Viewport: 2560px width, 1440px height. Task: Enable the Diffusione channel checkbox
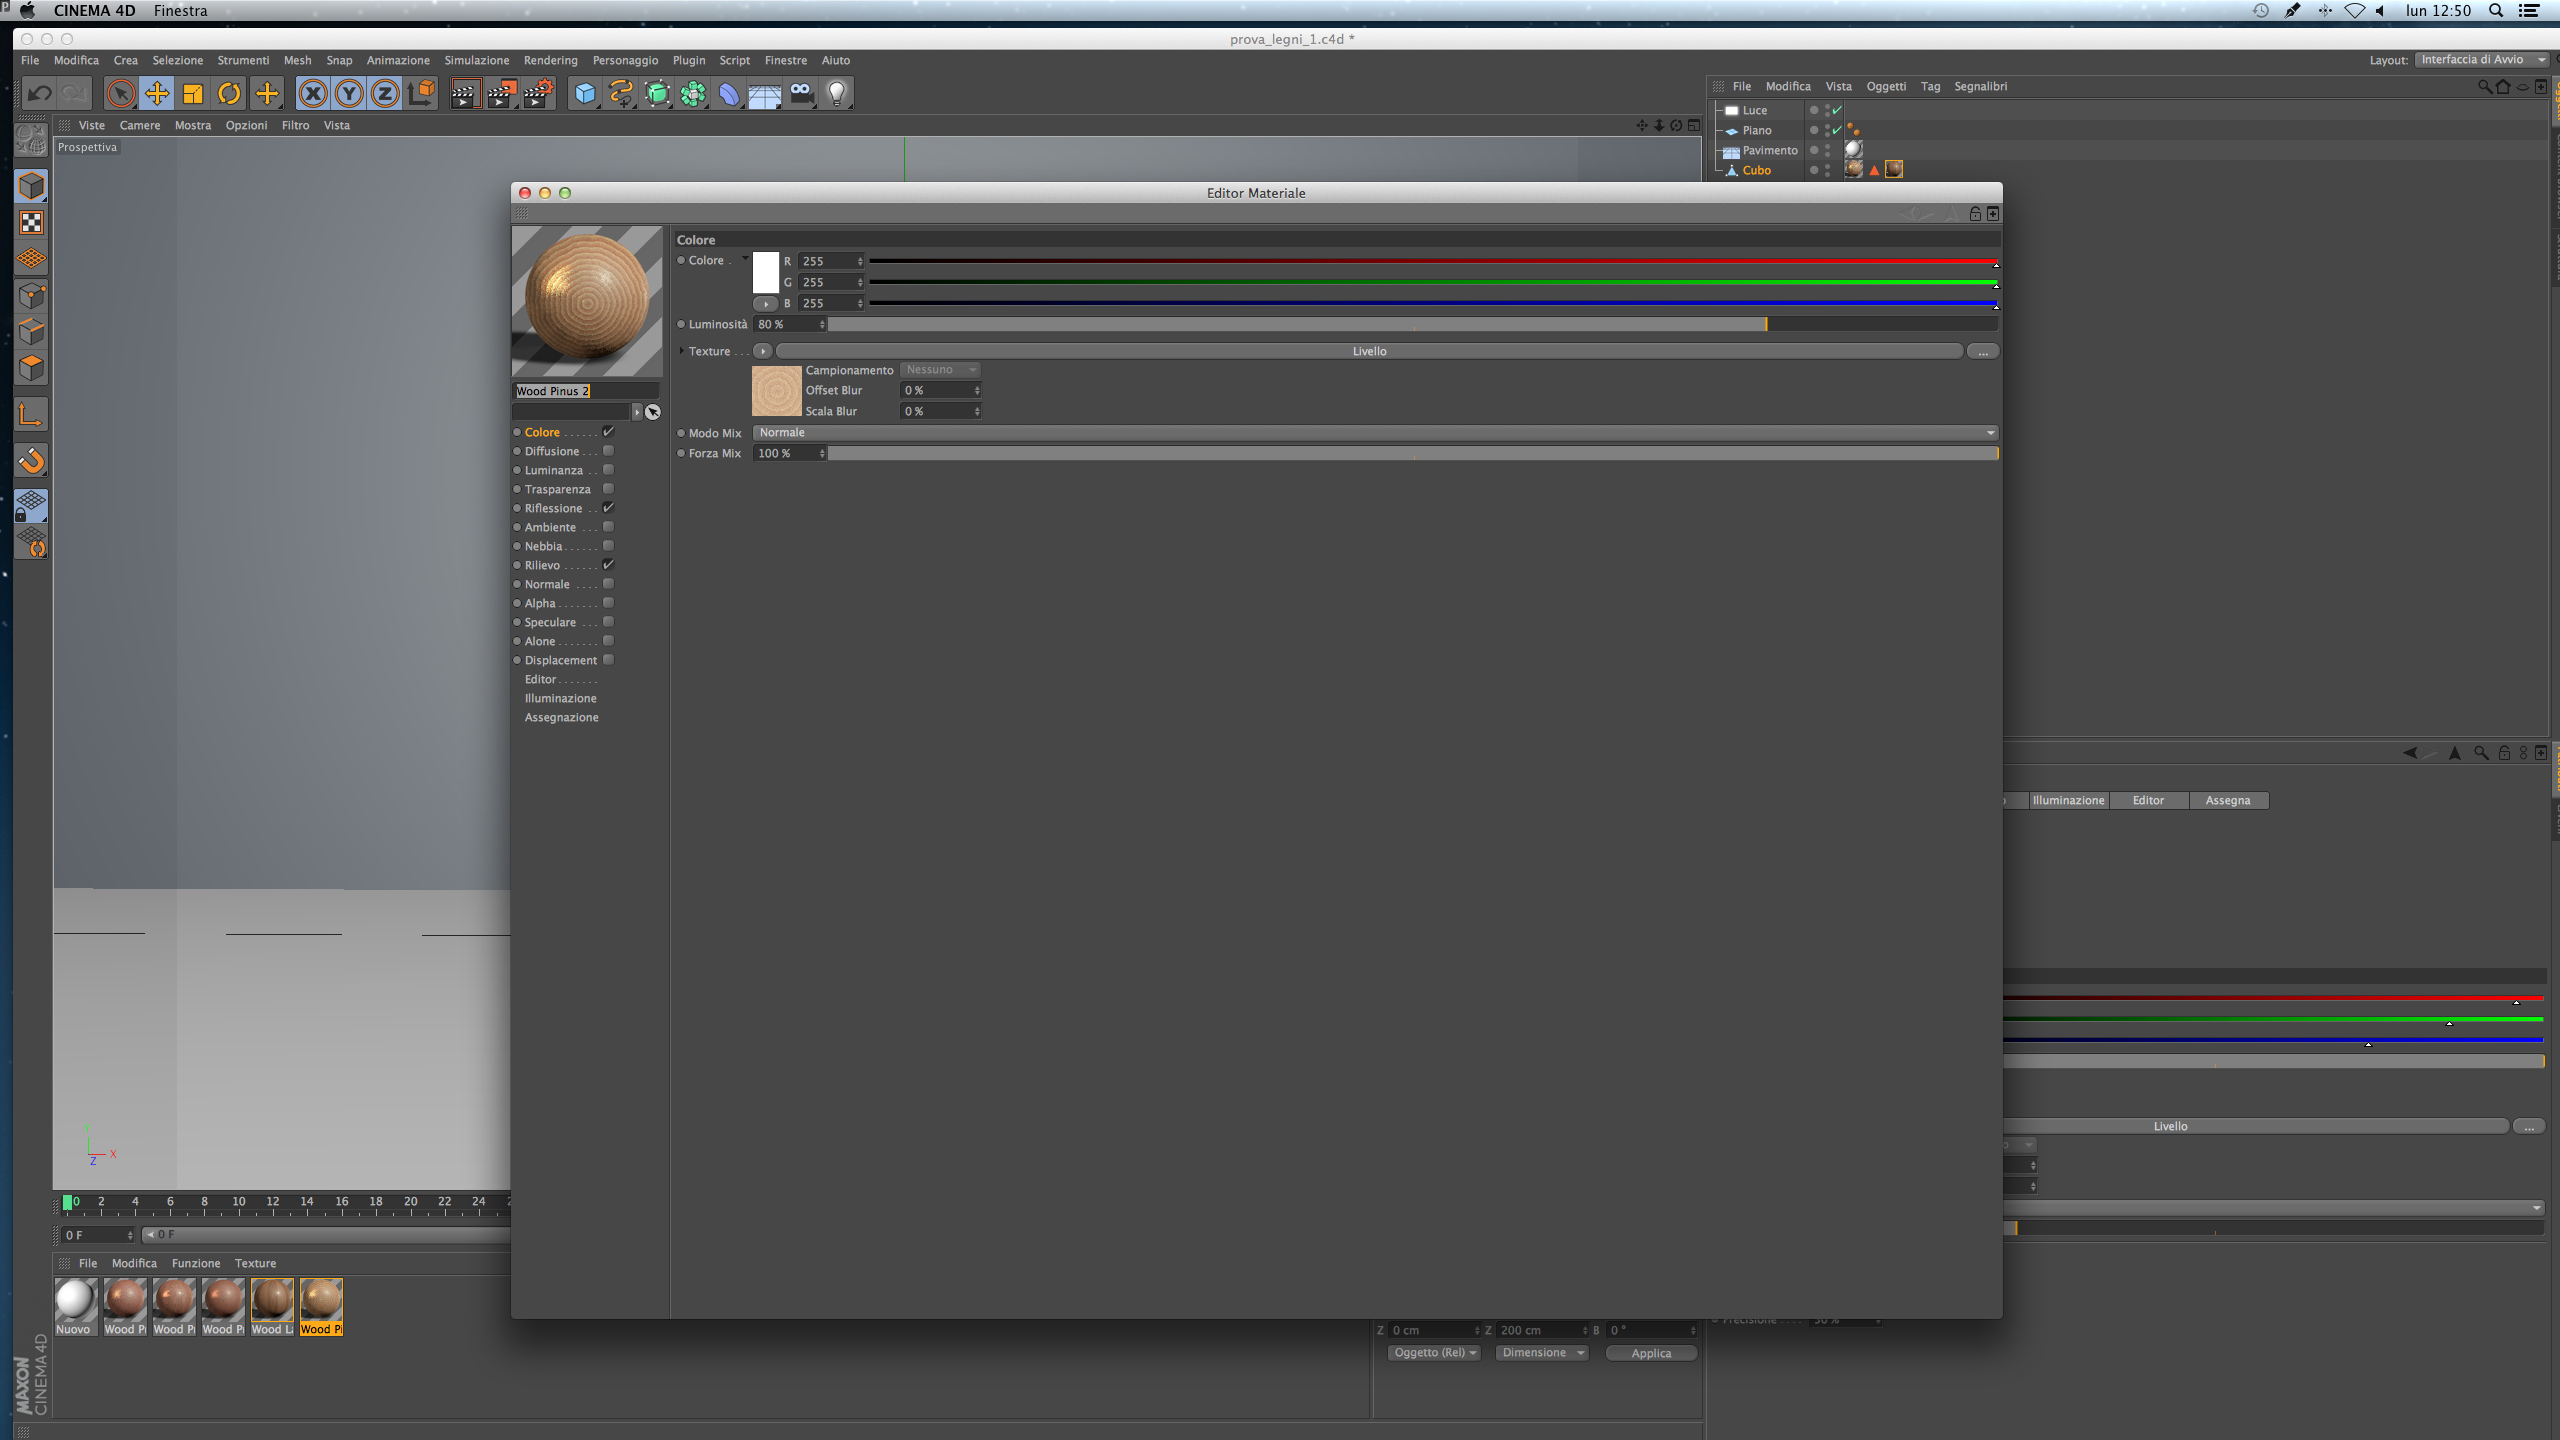(608, 451)
